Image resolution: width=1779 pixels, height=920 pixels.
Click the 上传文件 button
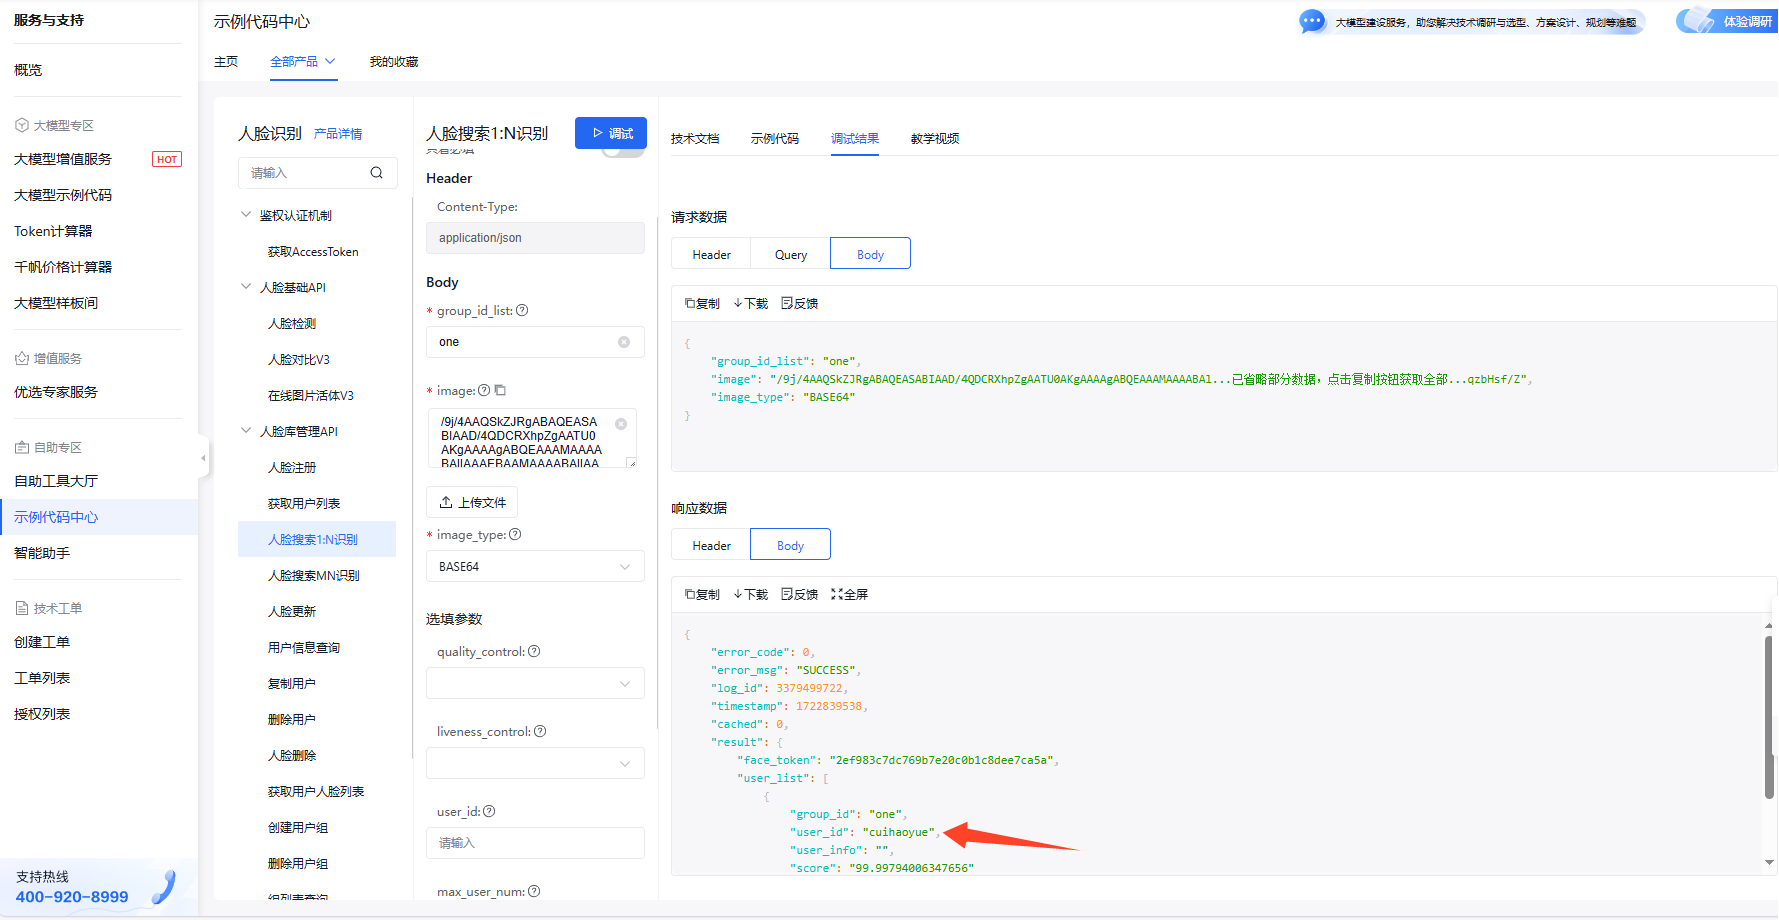click(472, 502)
